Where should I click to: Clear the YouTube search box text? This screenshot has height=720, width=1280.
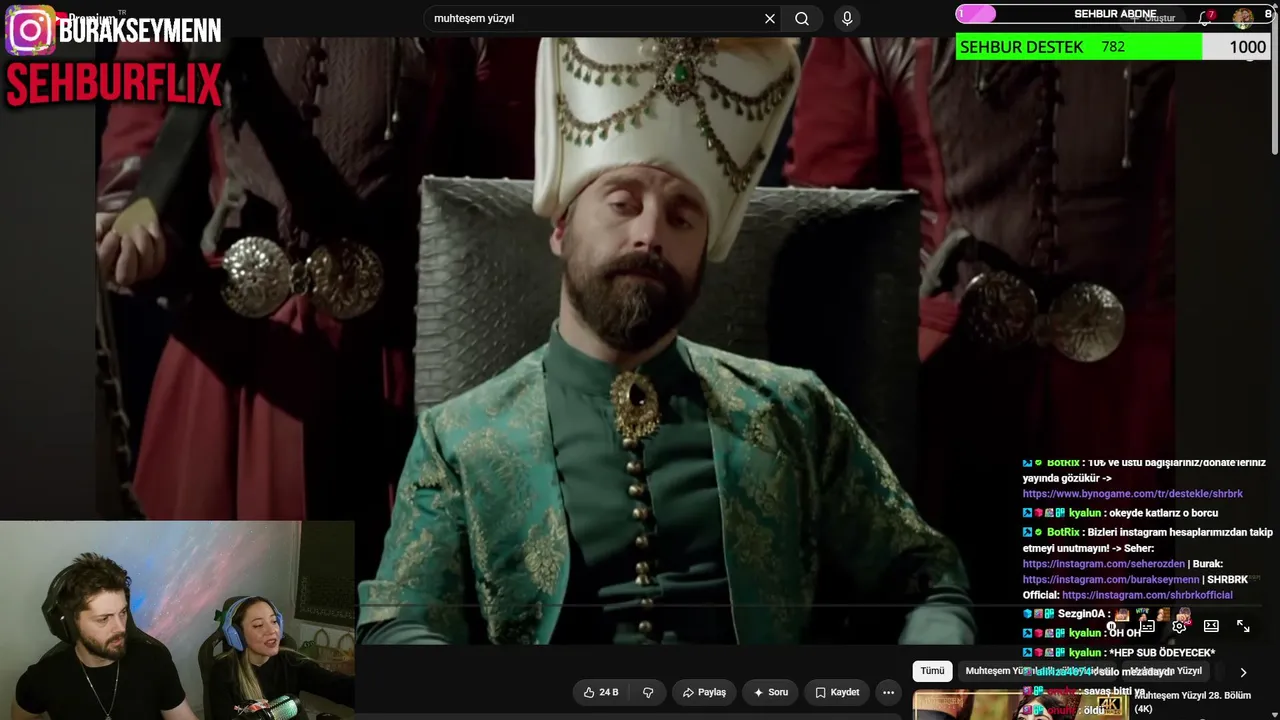pyautogui.click(x=770, y=19)
